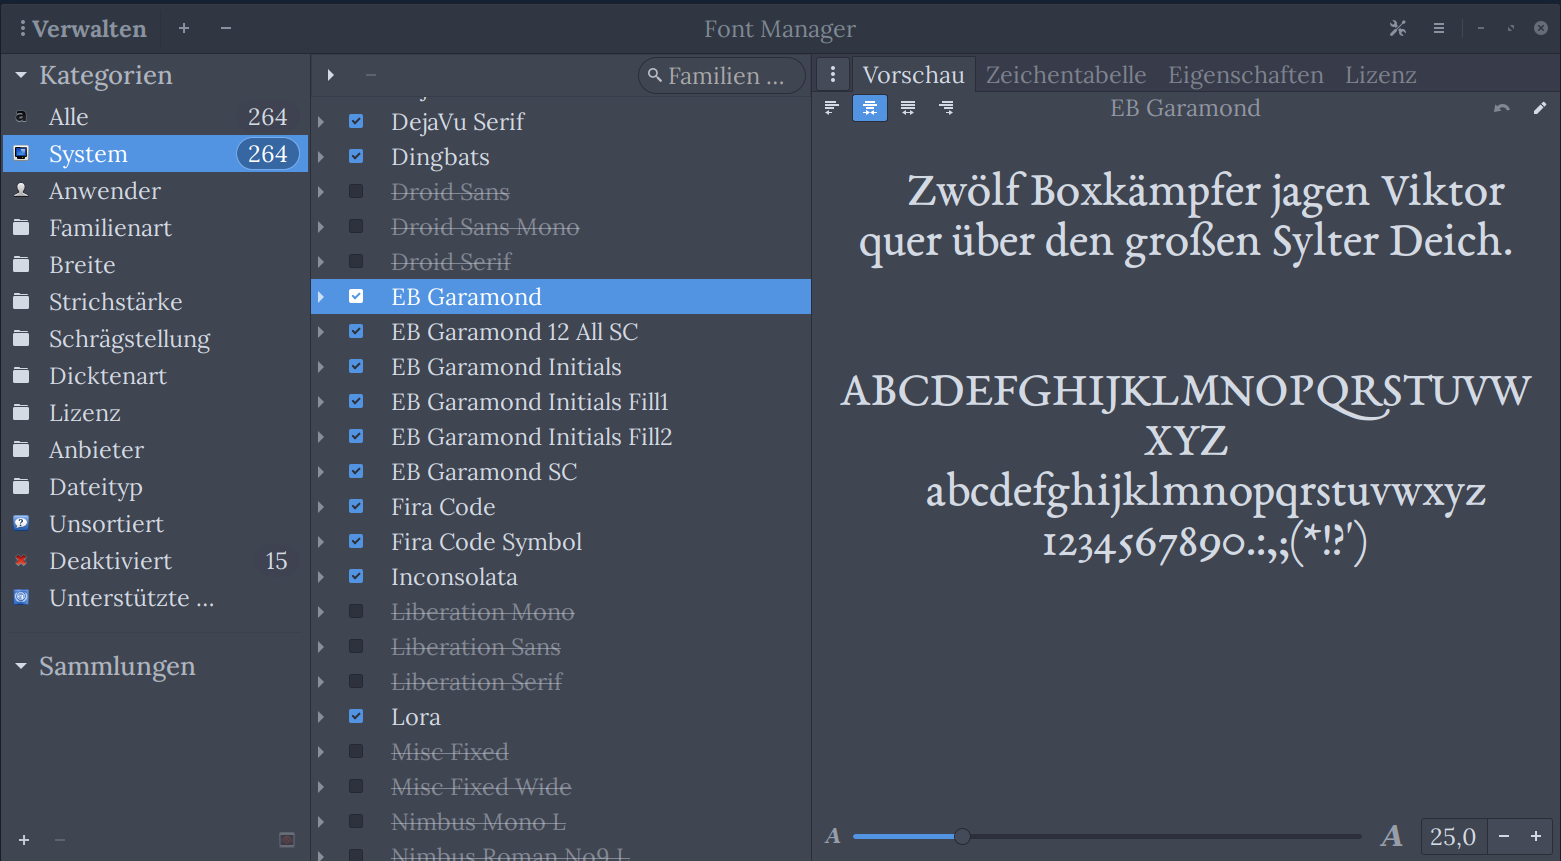Collapse the Sammlungen section
Image resolution: width=1561 pixels, height=861 pixels.
pyautogui.click(x=22, y=666)
